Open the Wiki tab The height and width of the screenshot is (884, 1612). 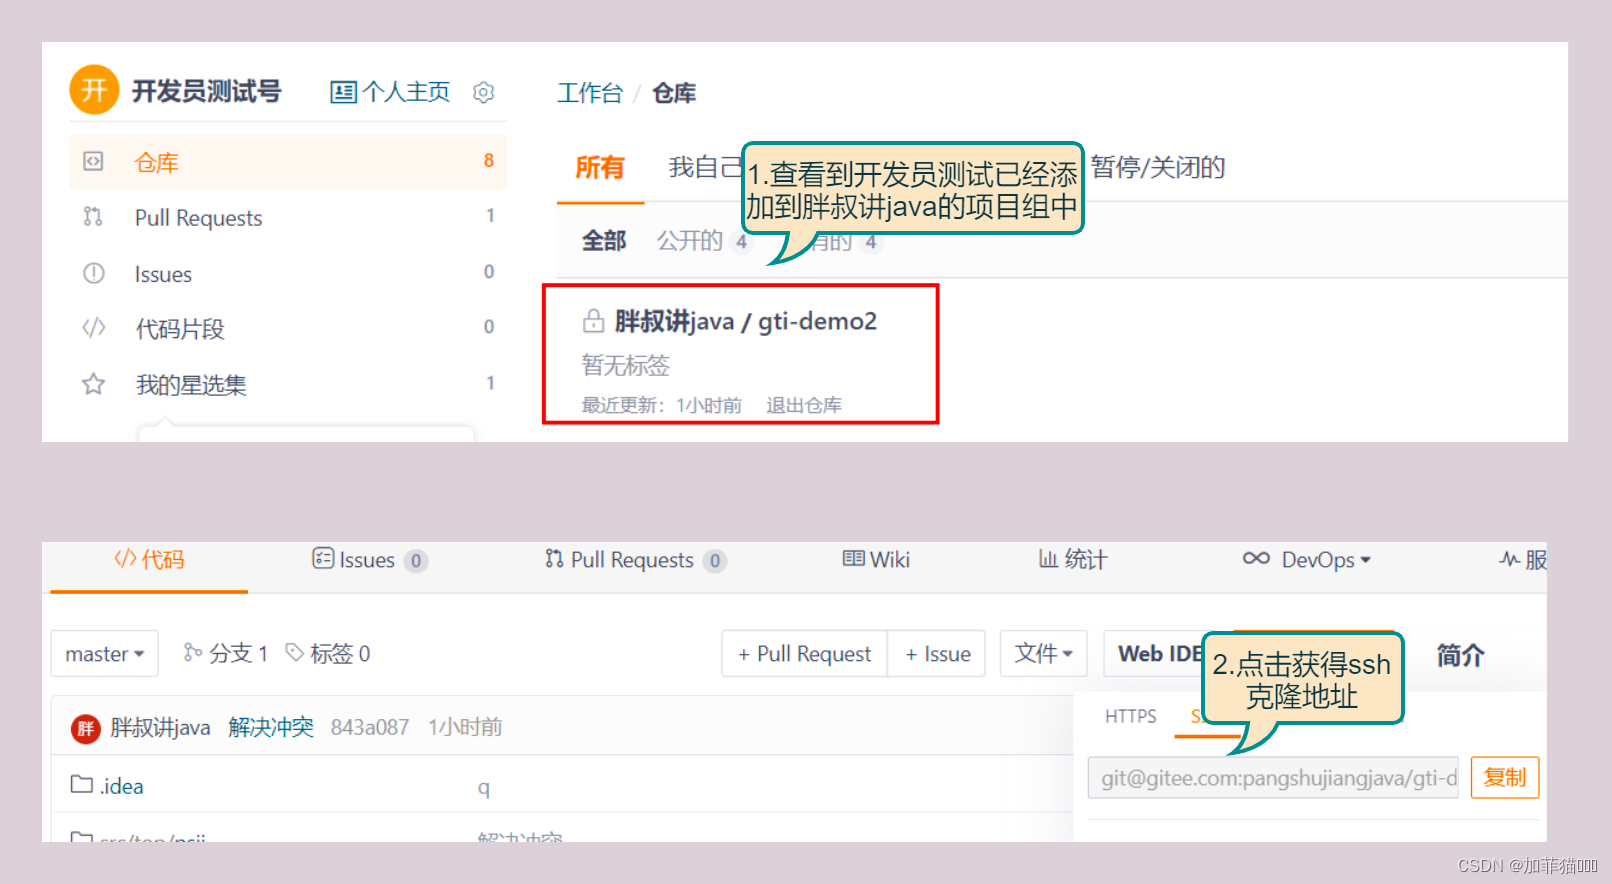[876, 560]
